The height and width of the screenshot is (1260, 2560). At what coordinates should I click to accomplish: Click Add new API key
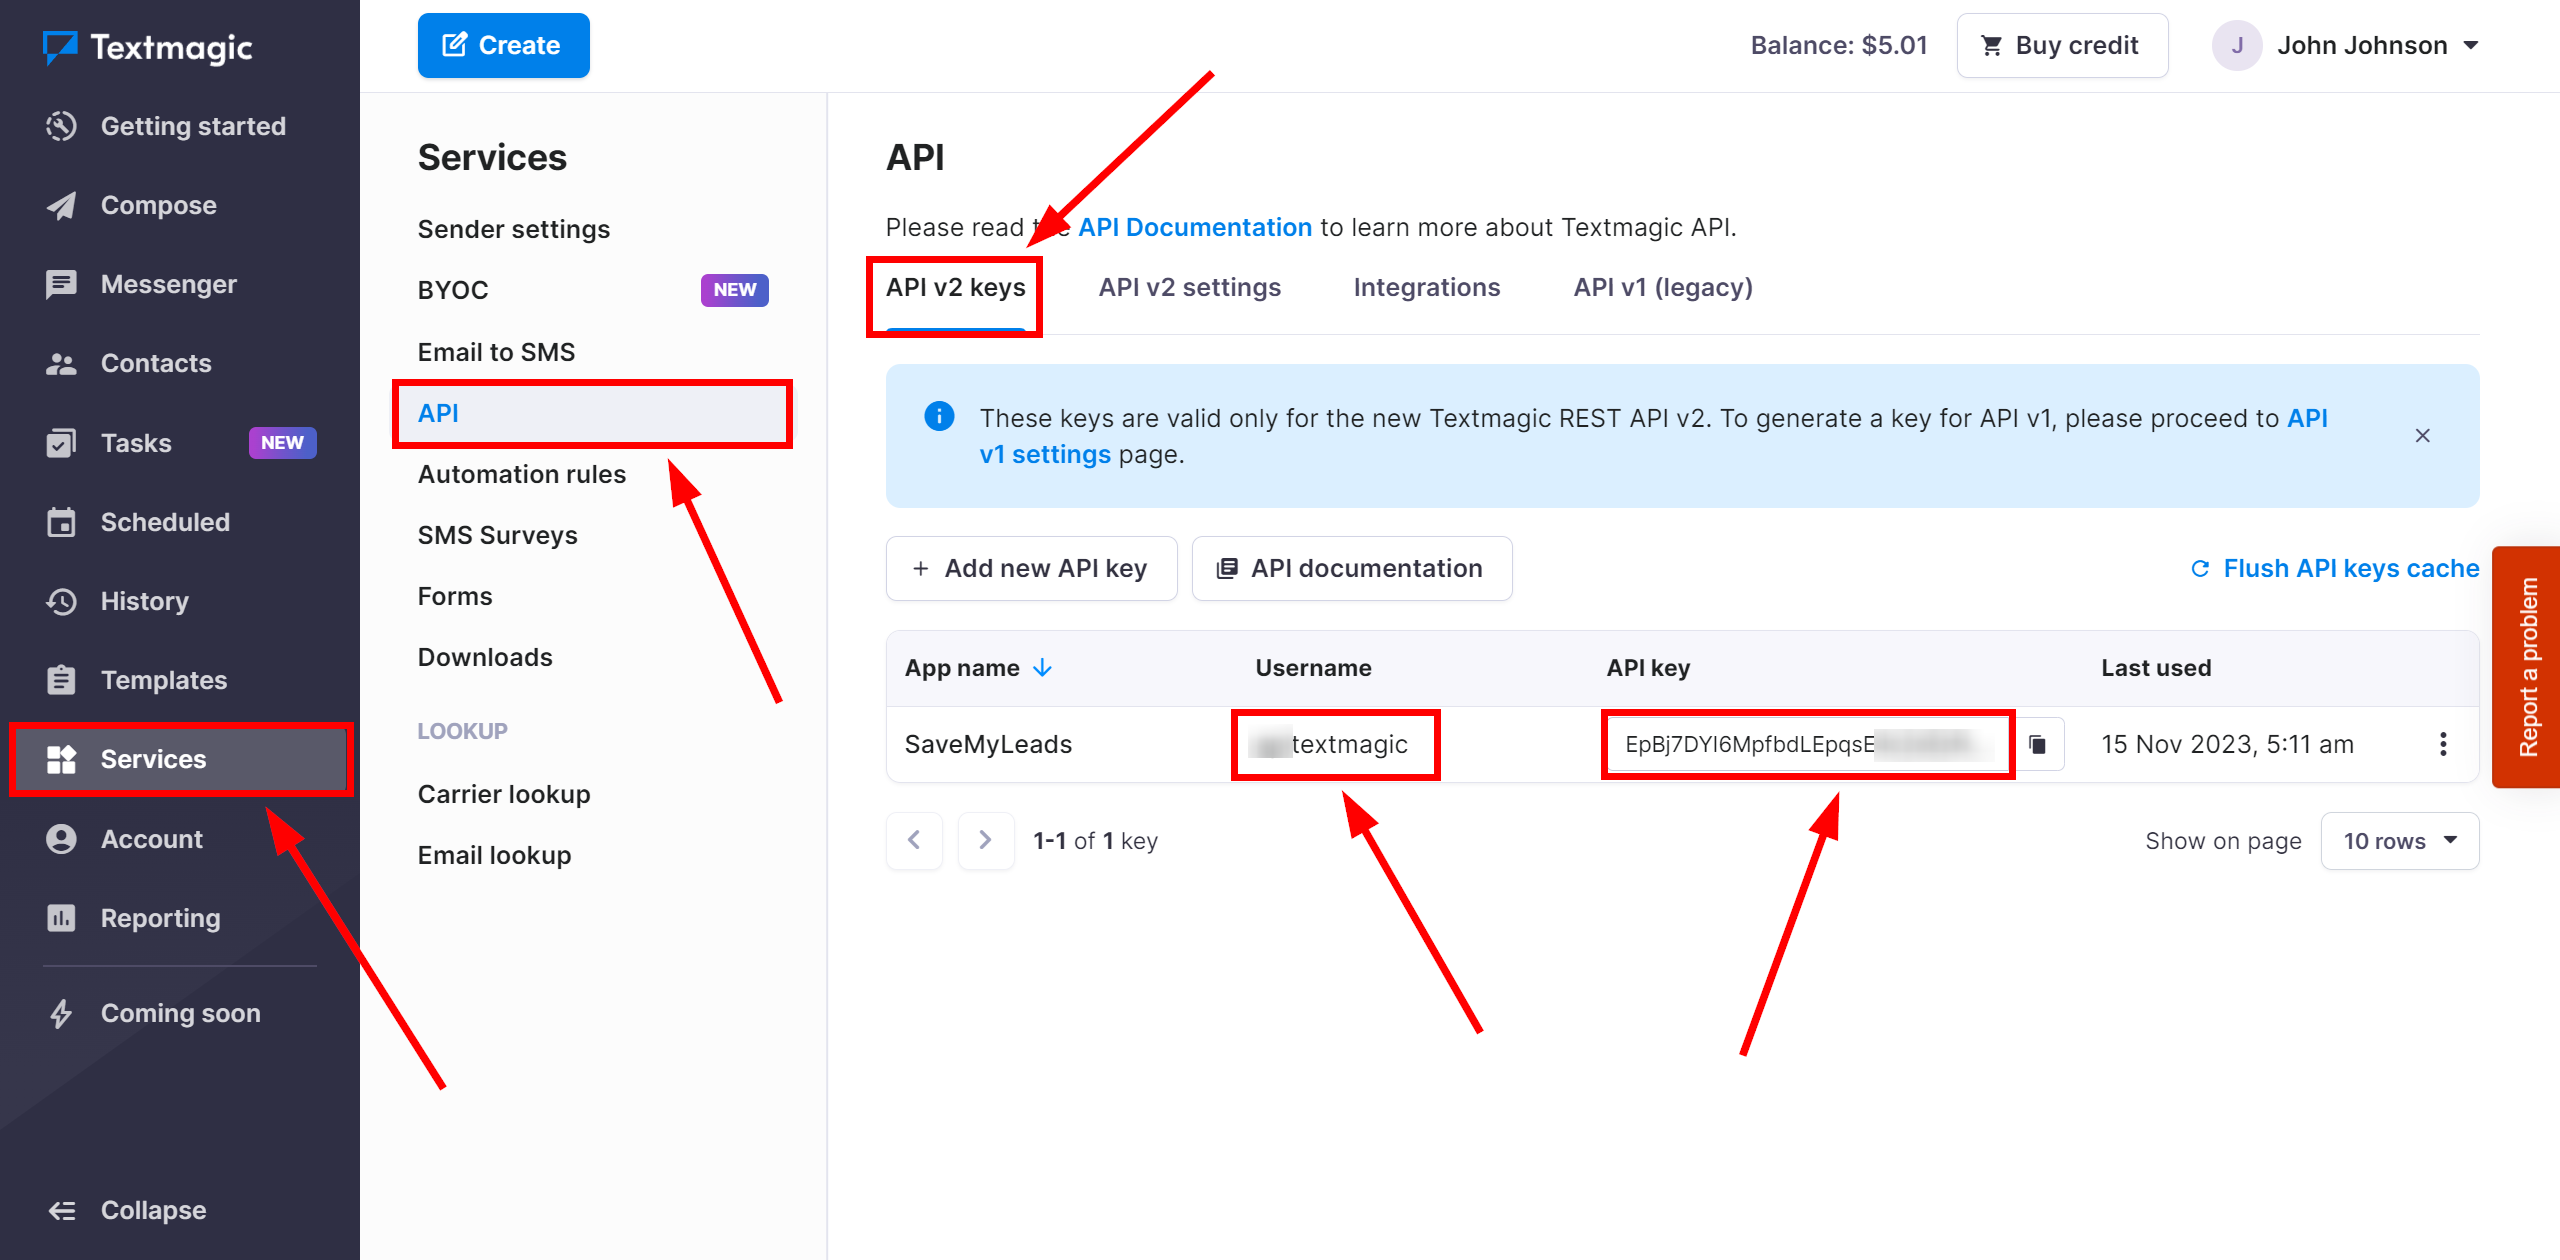(1031, 569)
